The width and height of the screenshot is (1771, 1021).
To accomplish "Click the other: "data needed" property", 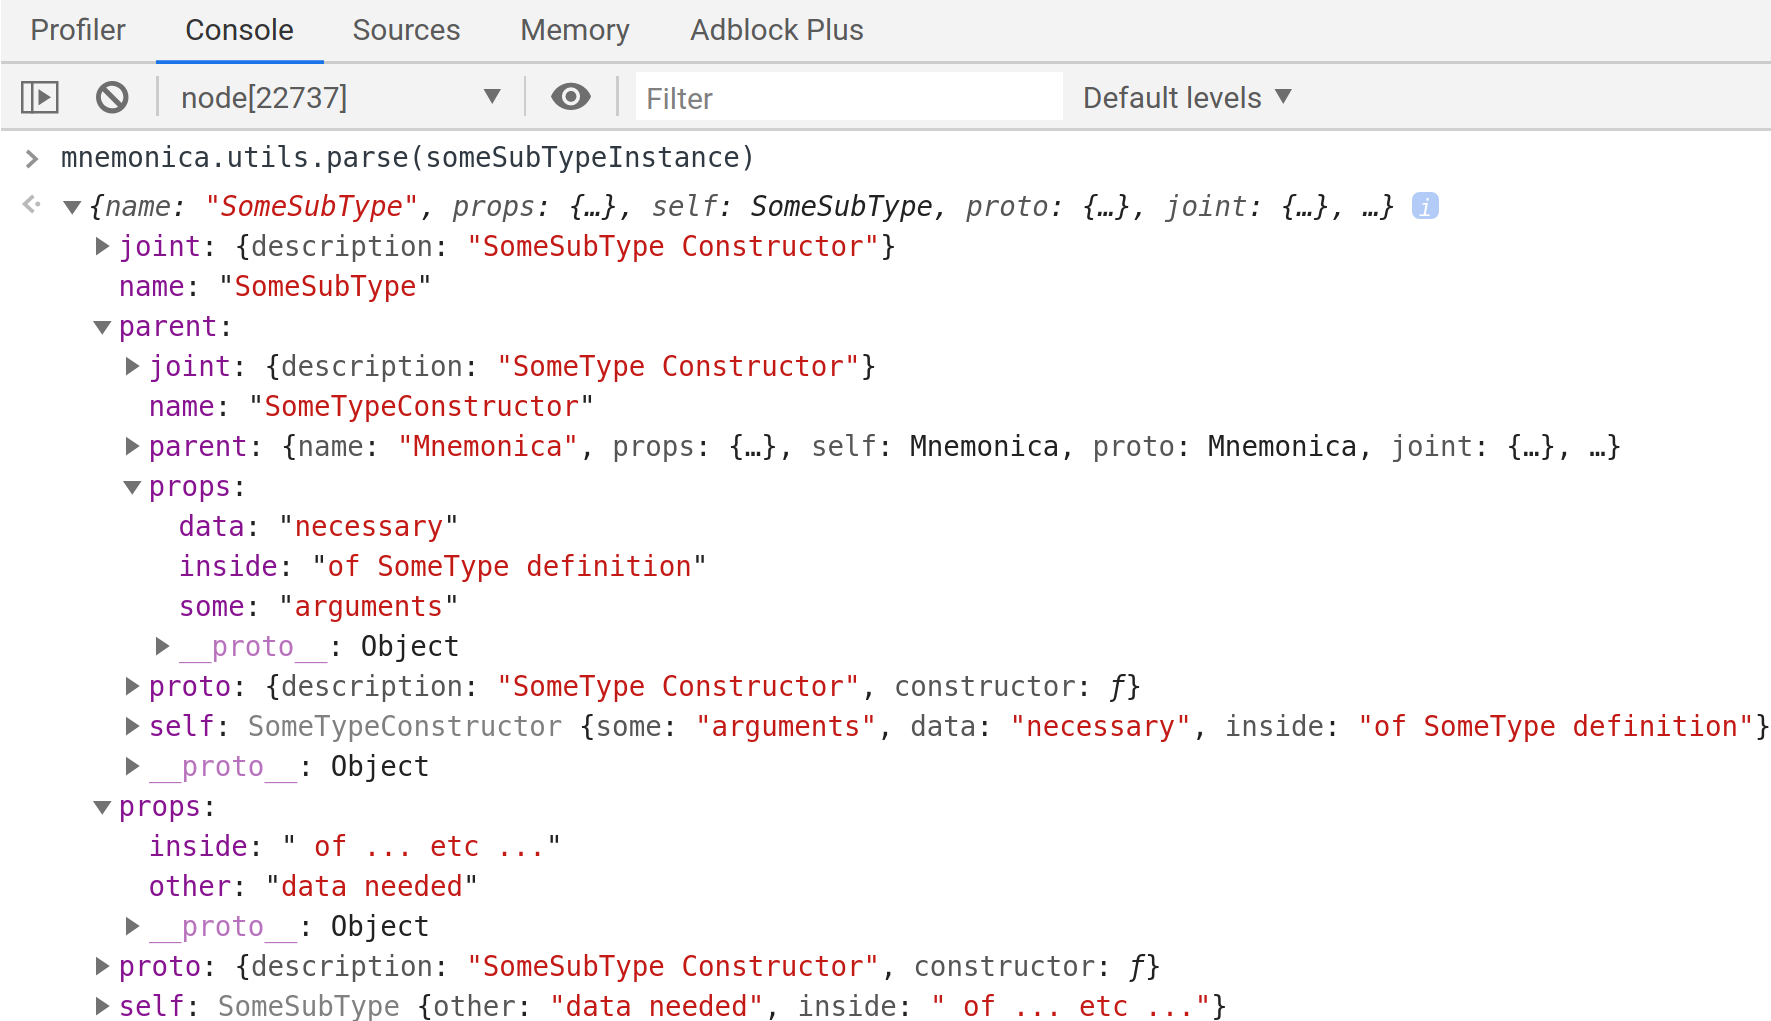I will tap(313, 886).
